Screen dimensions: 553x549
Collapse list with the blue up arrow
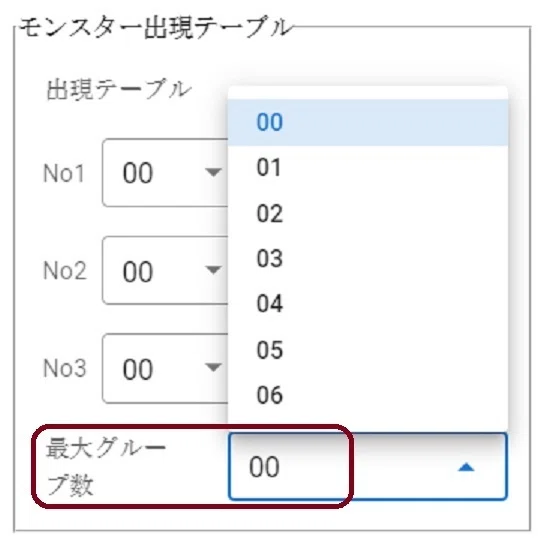(466, 468)
